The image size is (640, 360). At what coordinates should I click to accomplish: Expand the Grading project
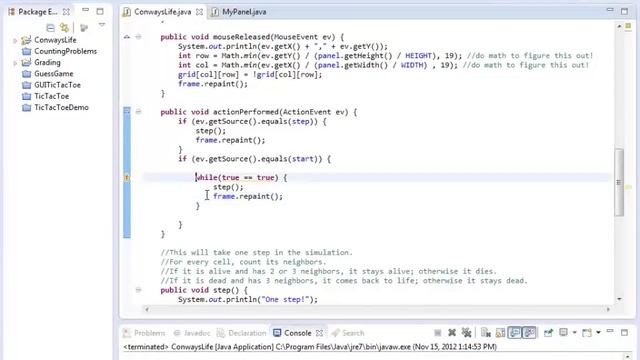(x=15, y=63)
